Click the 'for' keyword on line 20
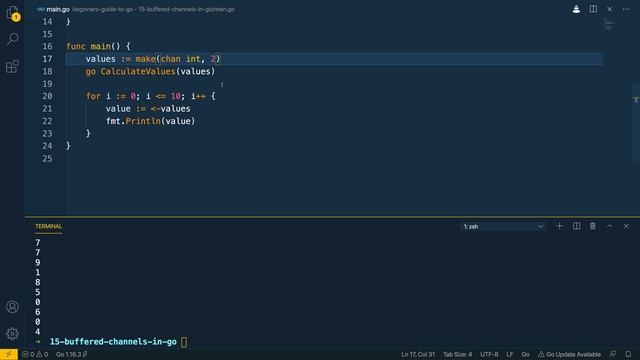Image resolution: width=640 pixels, height=360 pixels. 93,96
